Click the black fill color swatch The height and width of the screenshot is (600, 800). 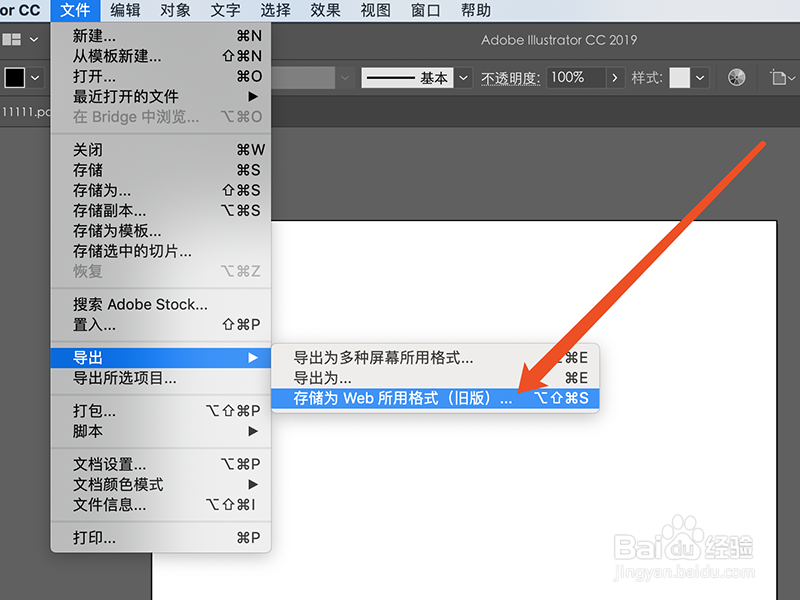15,78
